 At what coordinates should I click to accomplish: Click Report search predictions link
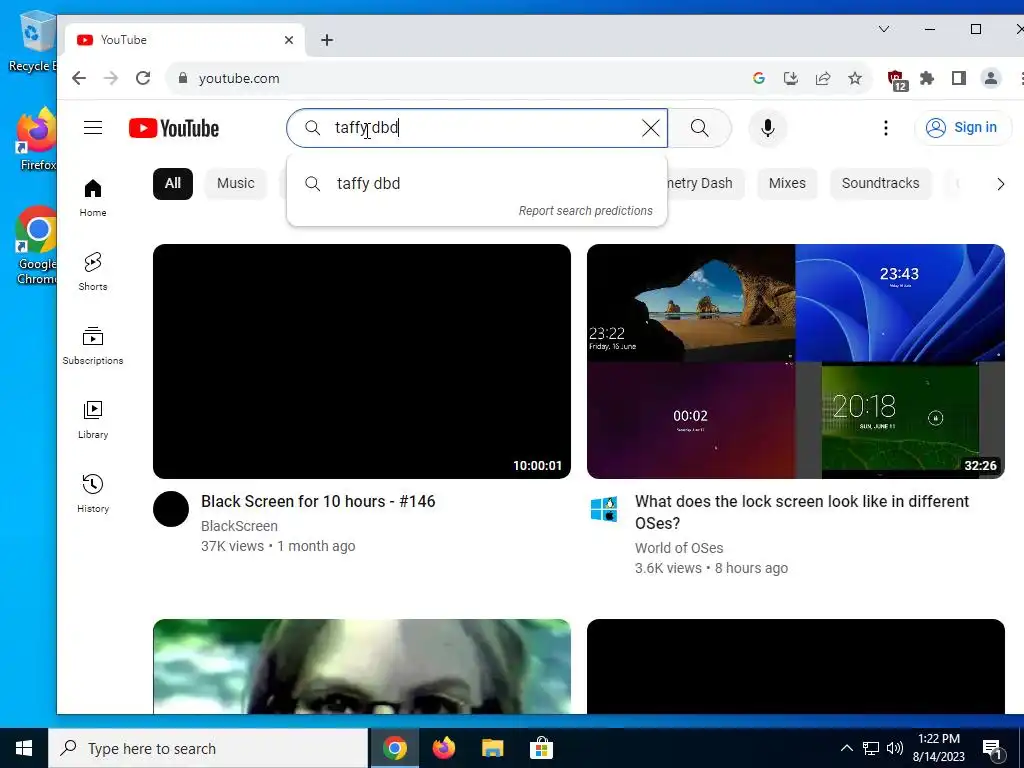point(586,210)
